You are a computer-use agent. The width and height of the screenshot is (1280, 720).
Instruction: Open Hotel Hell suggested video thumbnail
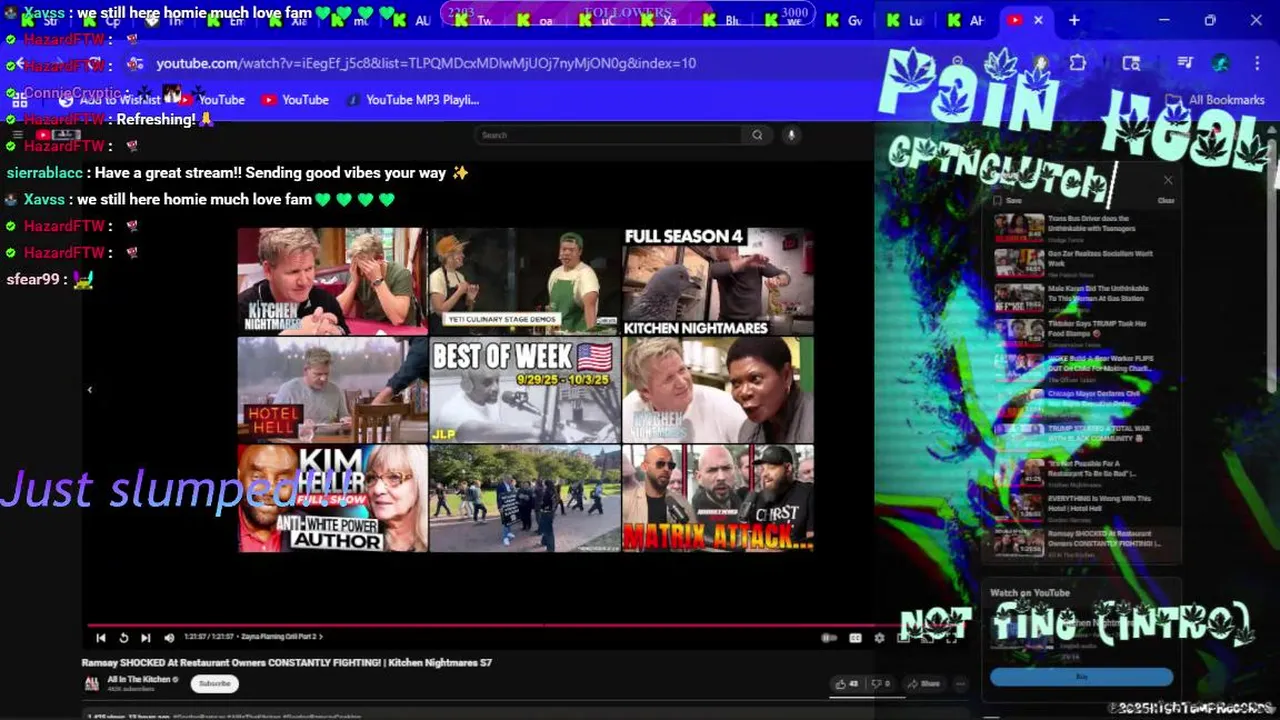[332, 390]
